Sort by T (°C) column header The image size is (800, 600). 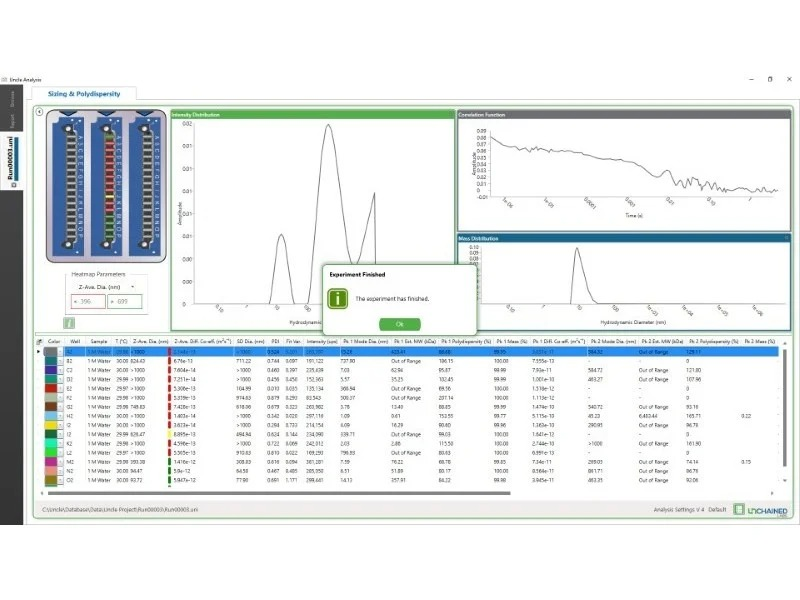point(121,341)
